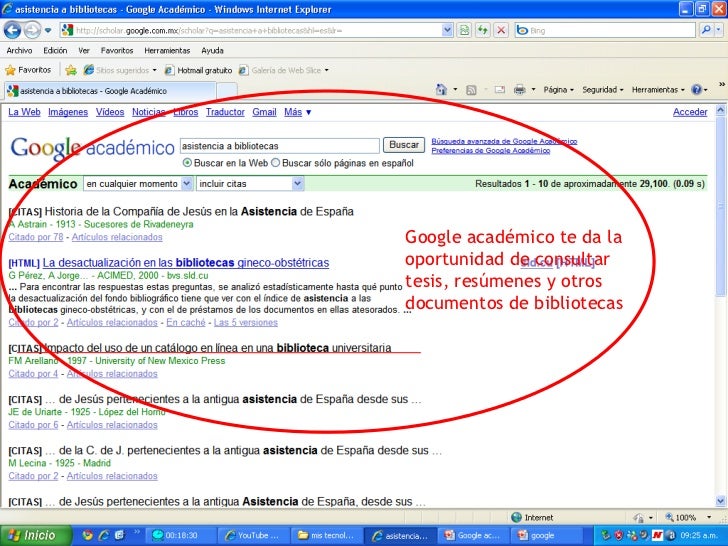Stop loading with the red X icon

point(501,31)
